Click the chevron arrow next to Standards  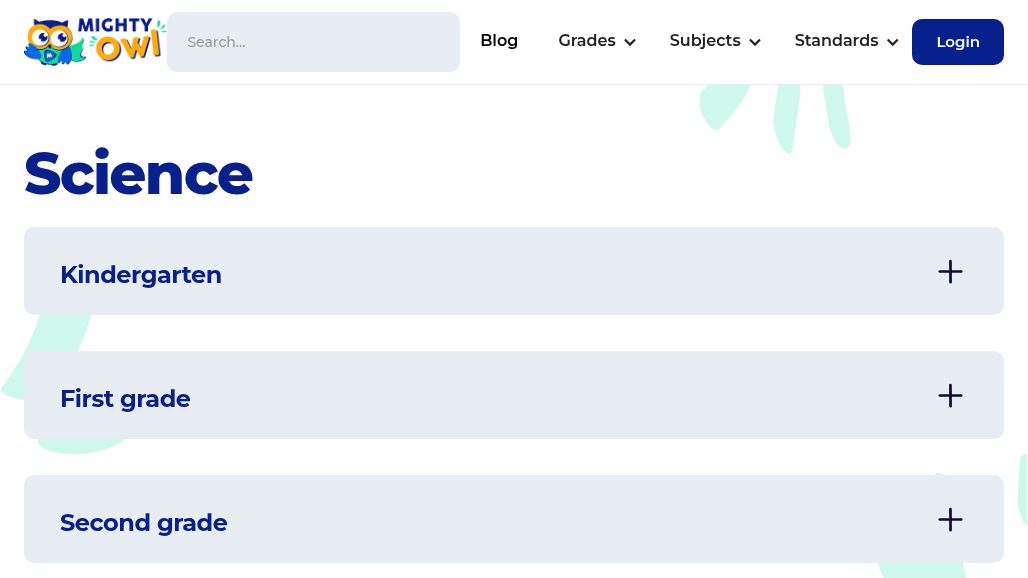click(892, 42)
